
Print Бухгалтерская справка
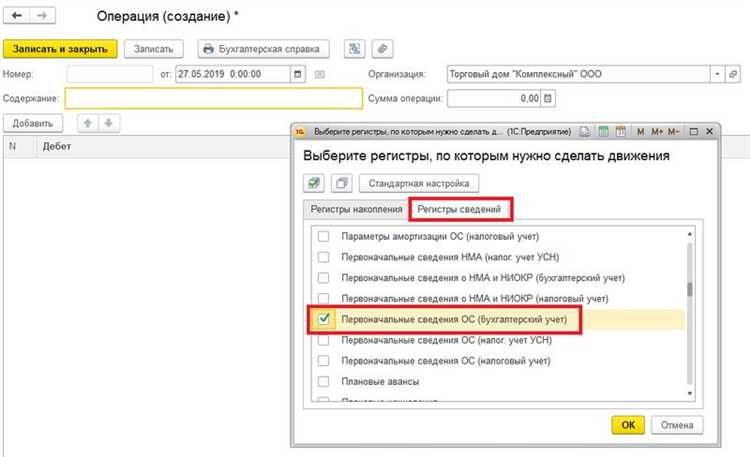(264, 49)
